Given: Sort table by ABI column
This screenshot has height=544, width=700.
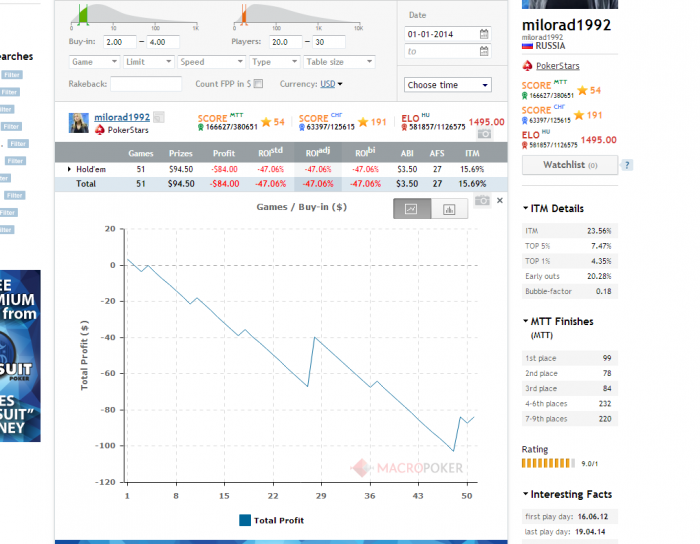Looking at the screenshot, I should 407,154.
